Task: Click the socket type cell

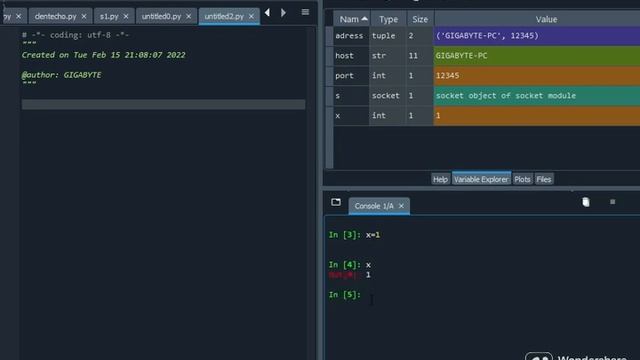Action: 388,96
